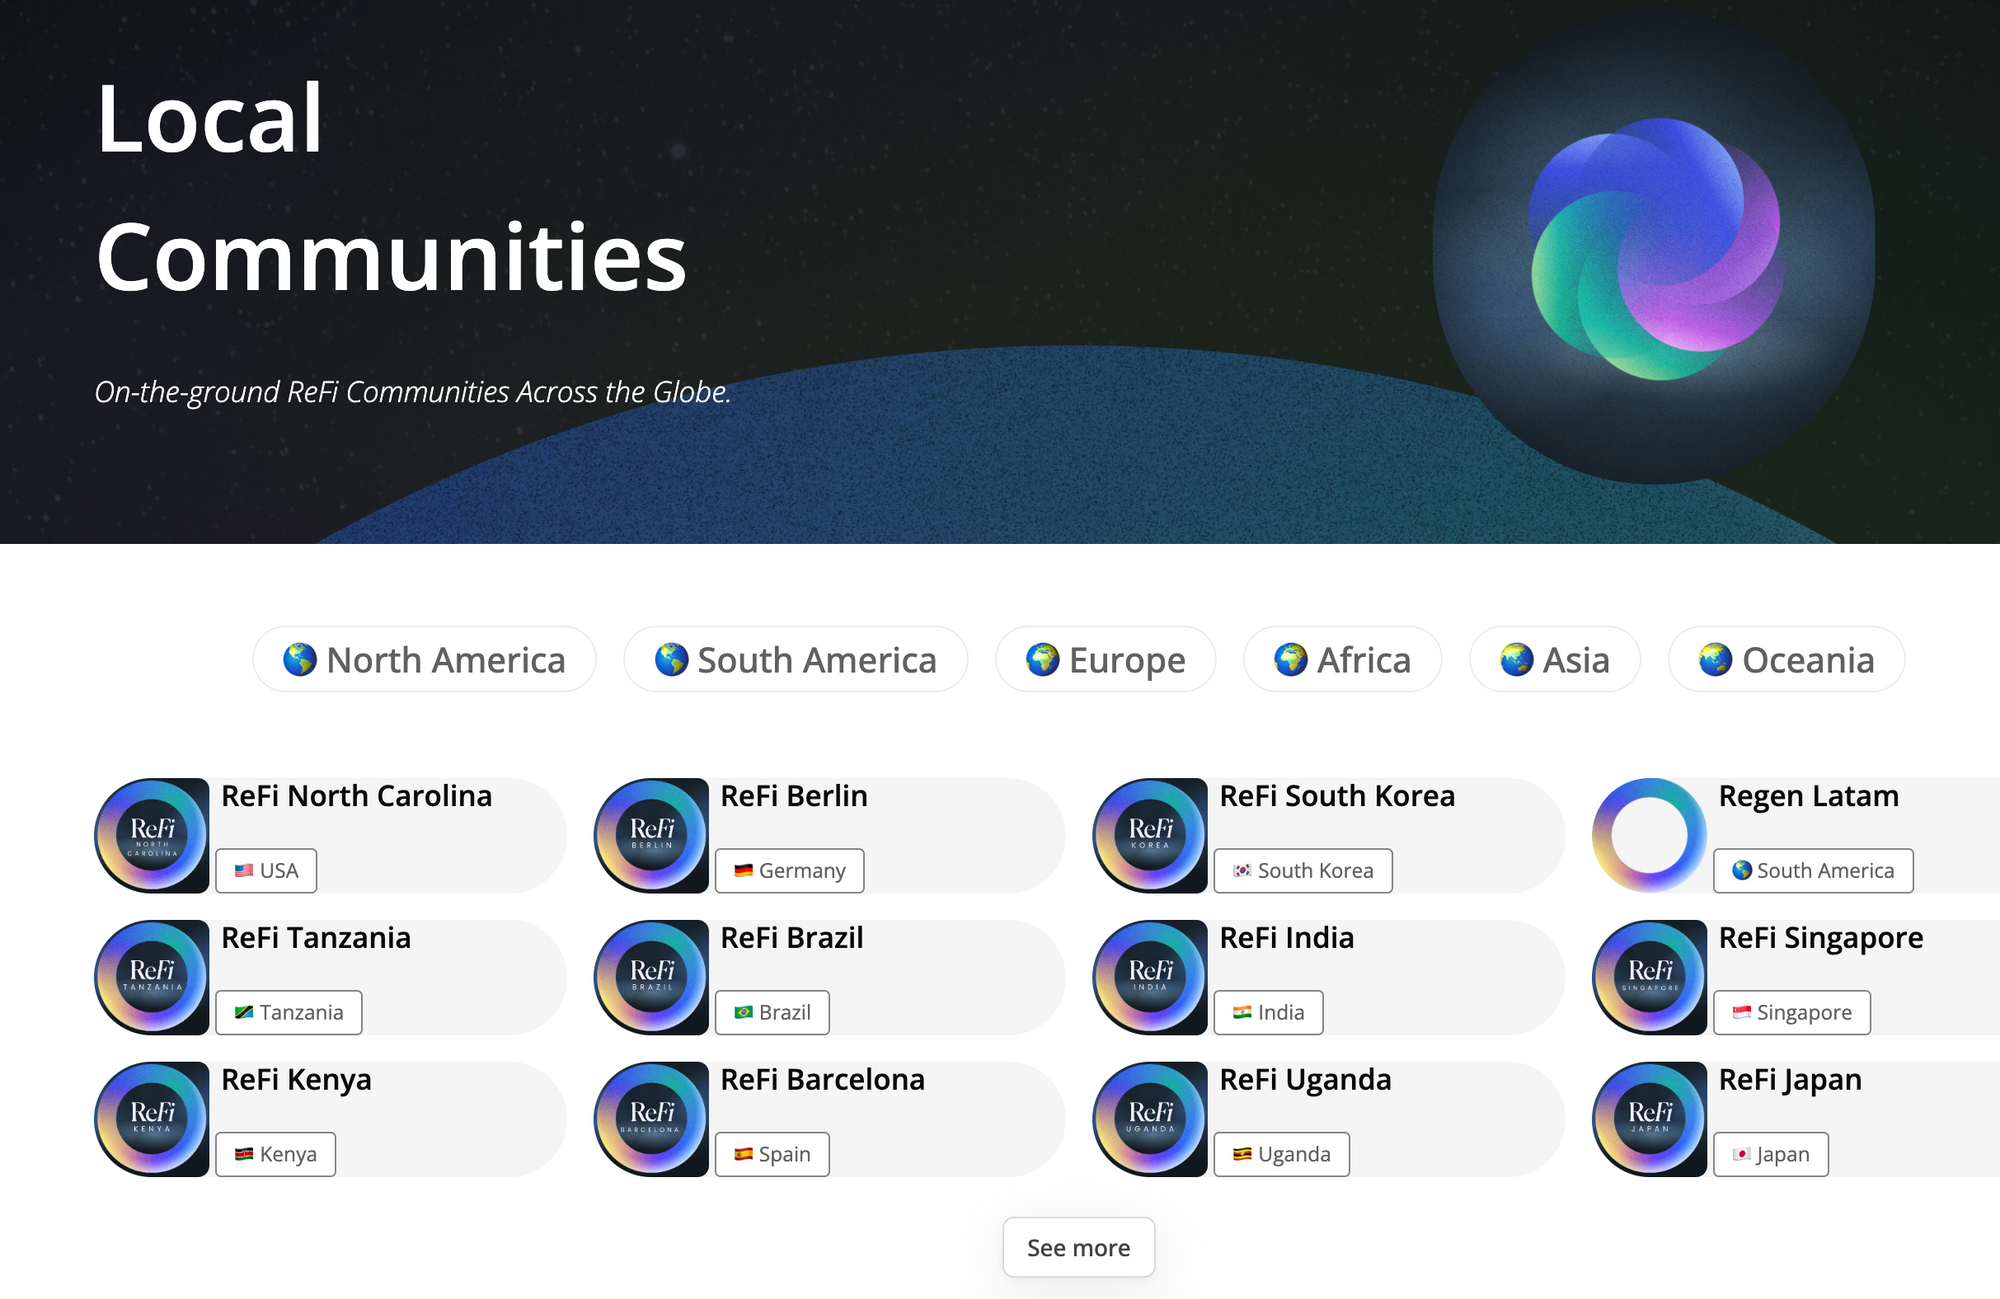Select the Africa filter pill

(x=1342, y=660)
